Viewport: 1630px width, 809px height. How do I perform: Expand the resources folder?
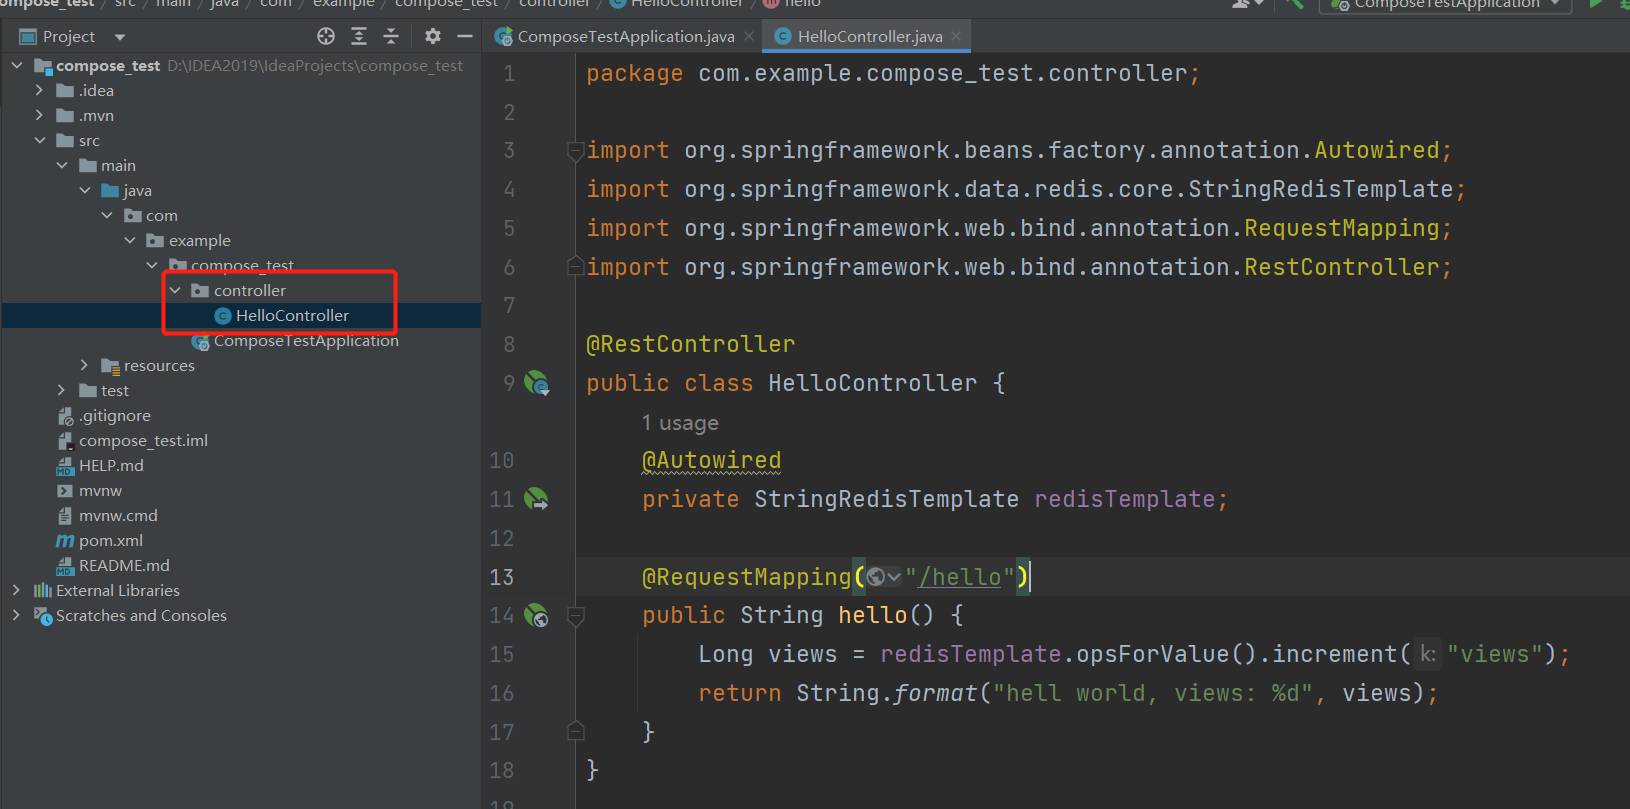[x=84, y=366]
